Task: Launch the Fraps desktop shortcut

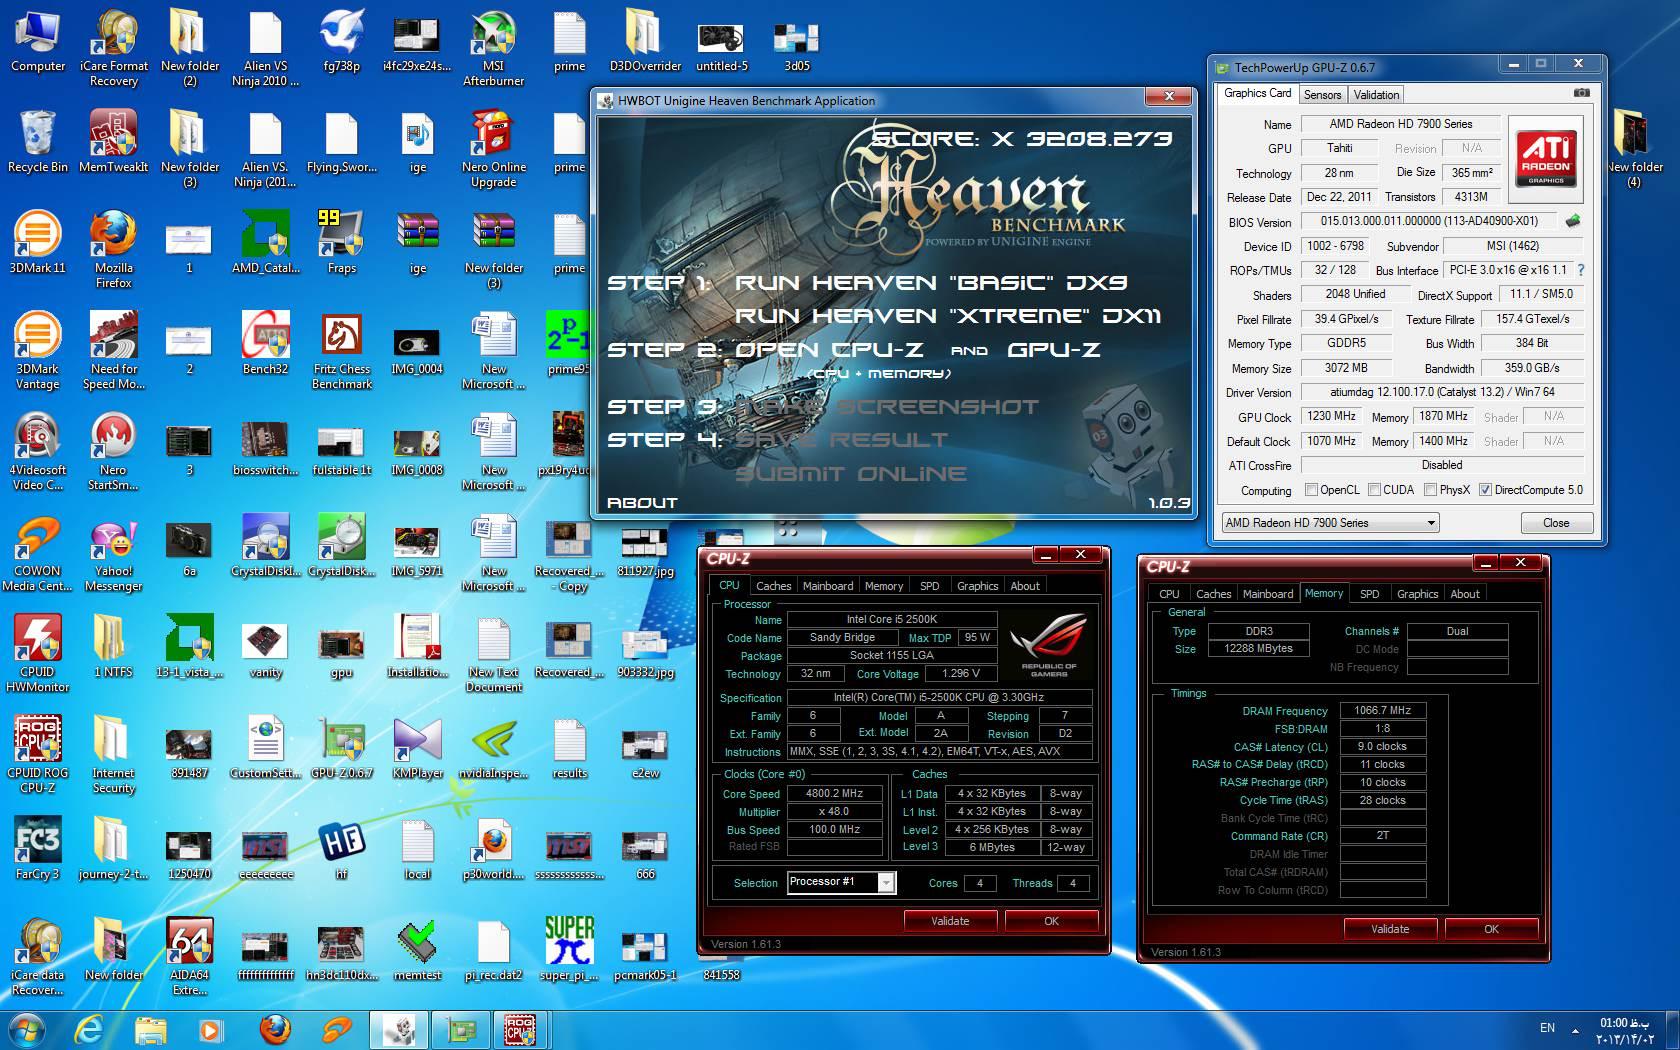Action: coord(341,242)
